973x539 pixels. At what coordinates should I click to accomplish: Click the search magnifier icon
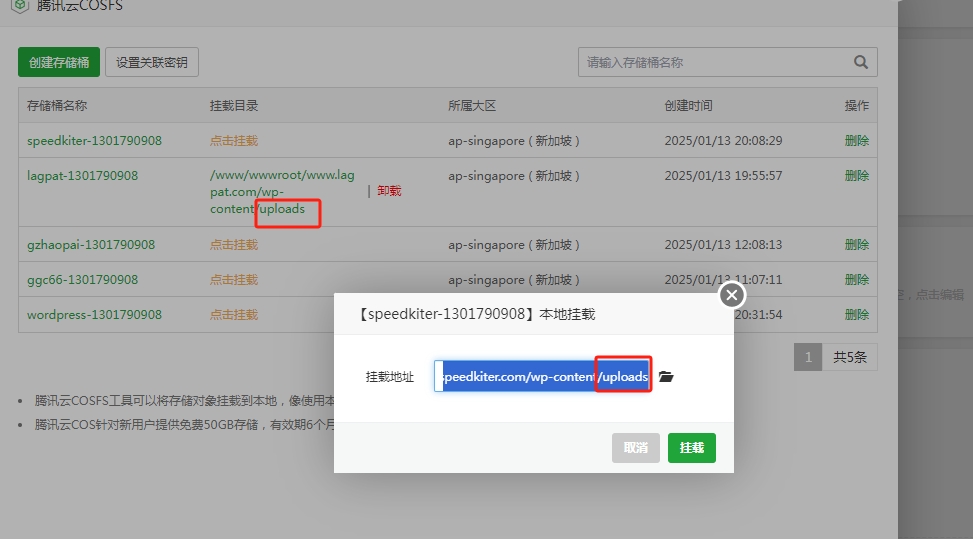[x=861, y=62]
